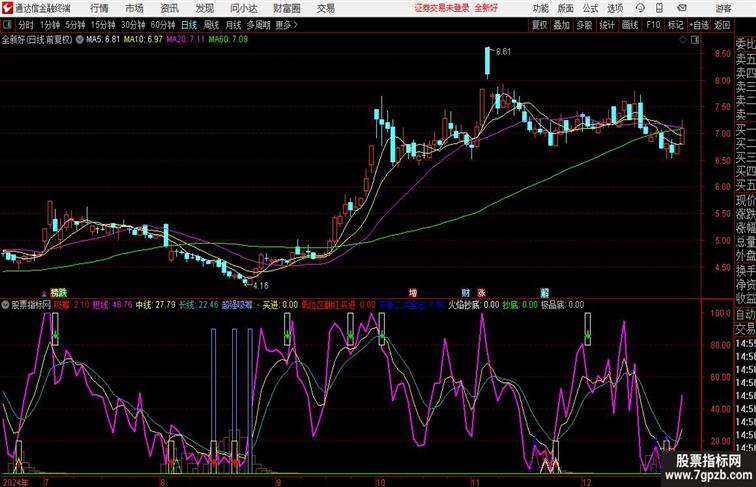The width and height of the screenshot is (756, 487).
Task: Open the mail envelope icon
Action: point(682,8)
